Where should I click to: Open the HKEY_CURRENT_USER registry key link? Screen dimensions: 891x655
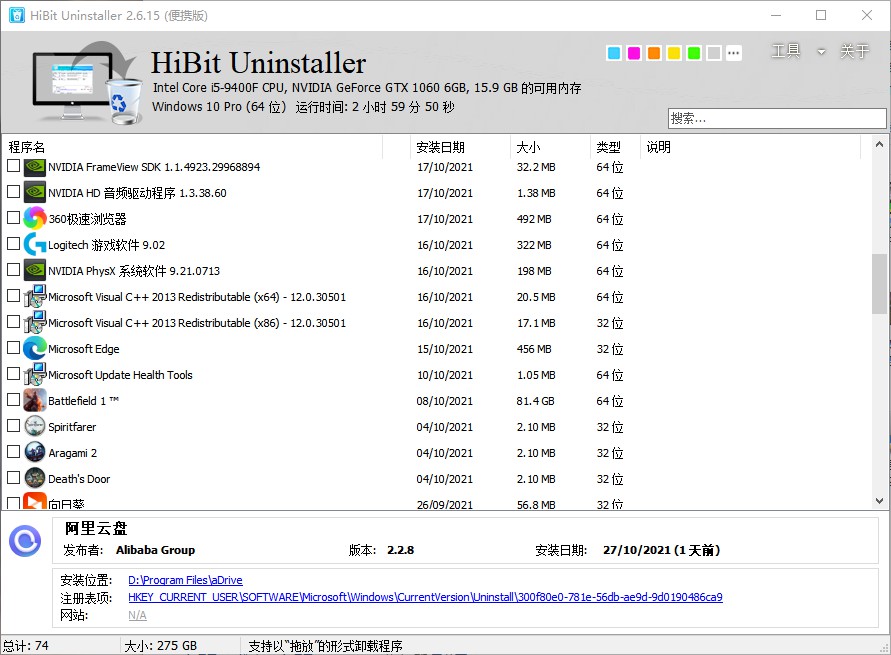(425, 597)
